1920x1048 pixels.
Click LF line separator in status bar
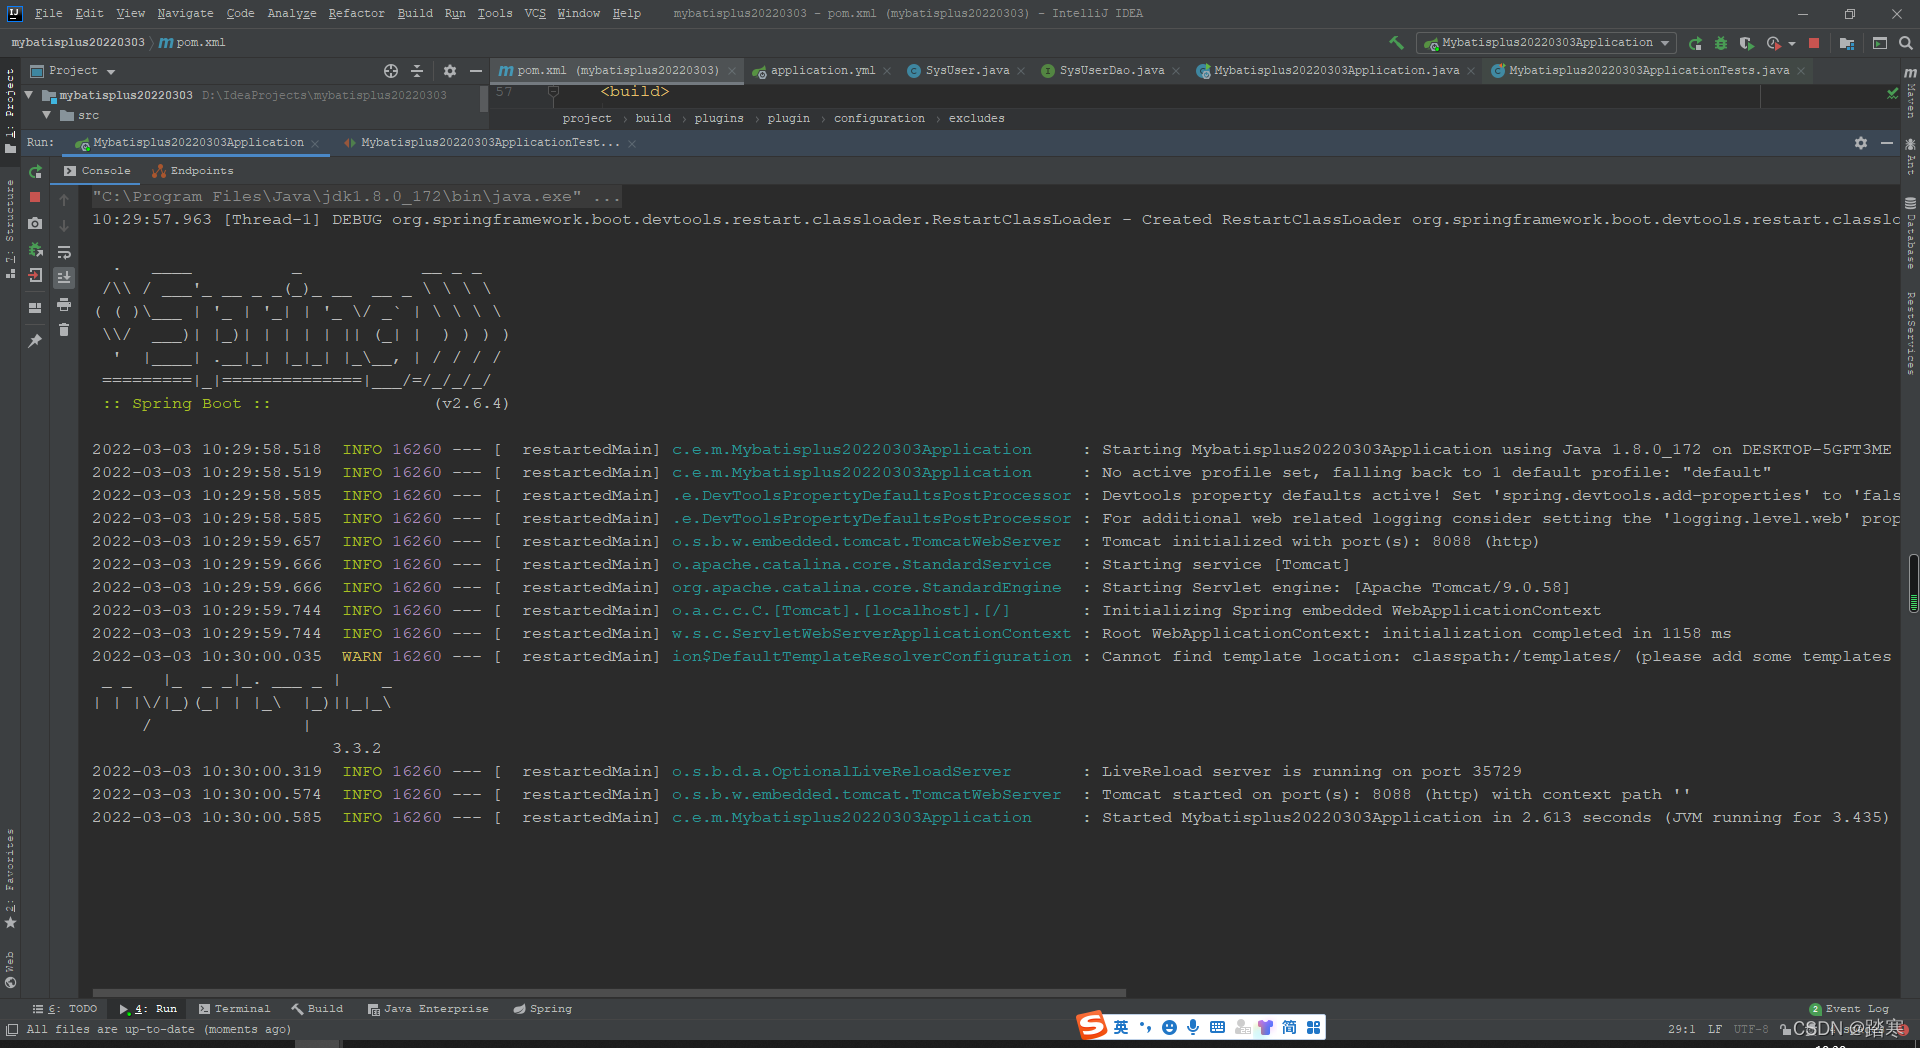[1715, 1029]
